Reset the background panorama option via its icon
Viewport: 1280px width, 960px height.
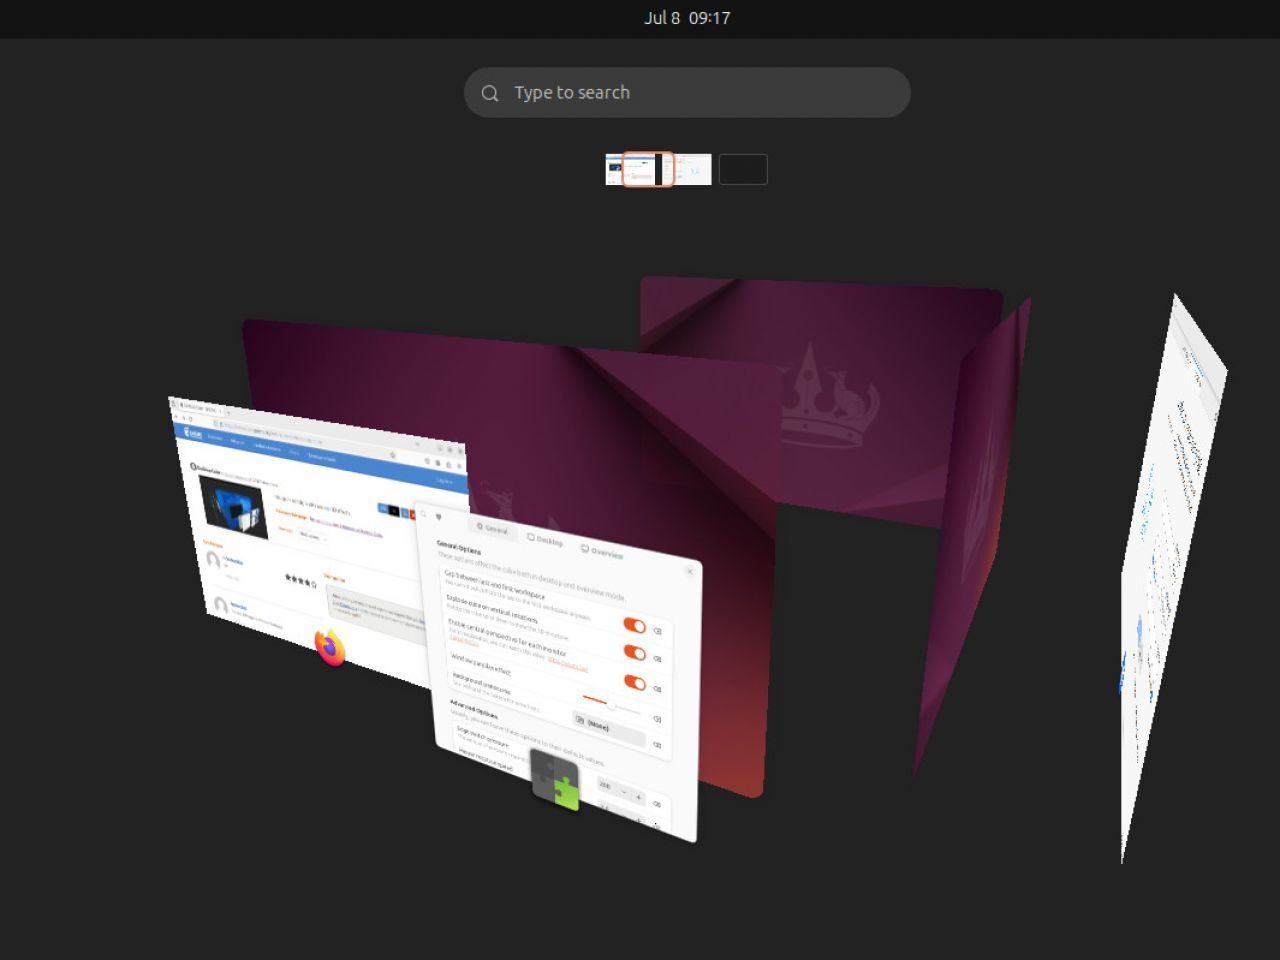(x=657, y=745)
